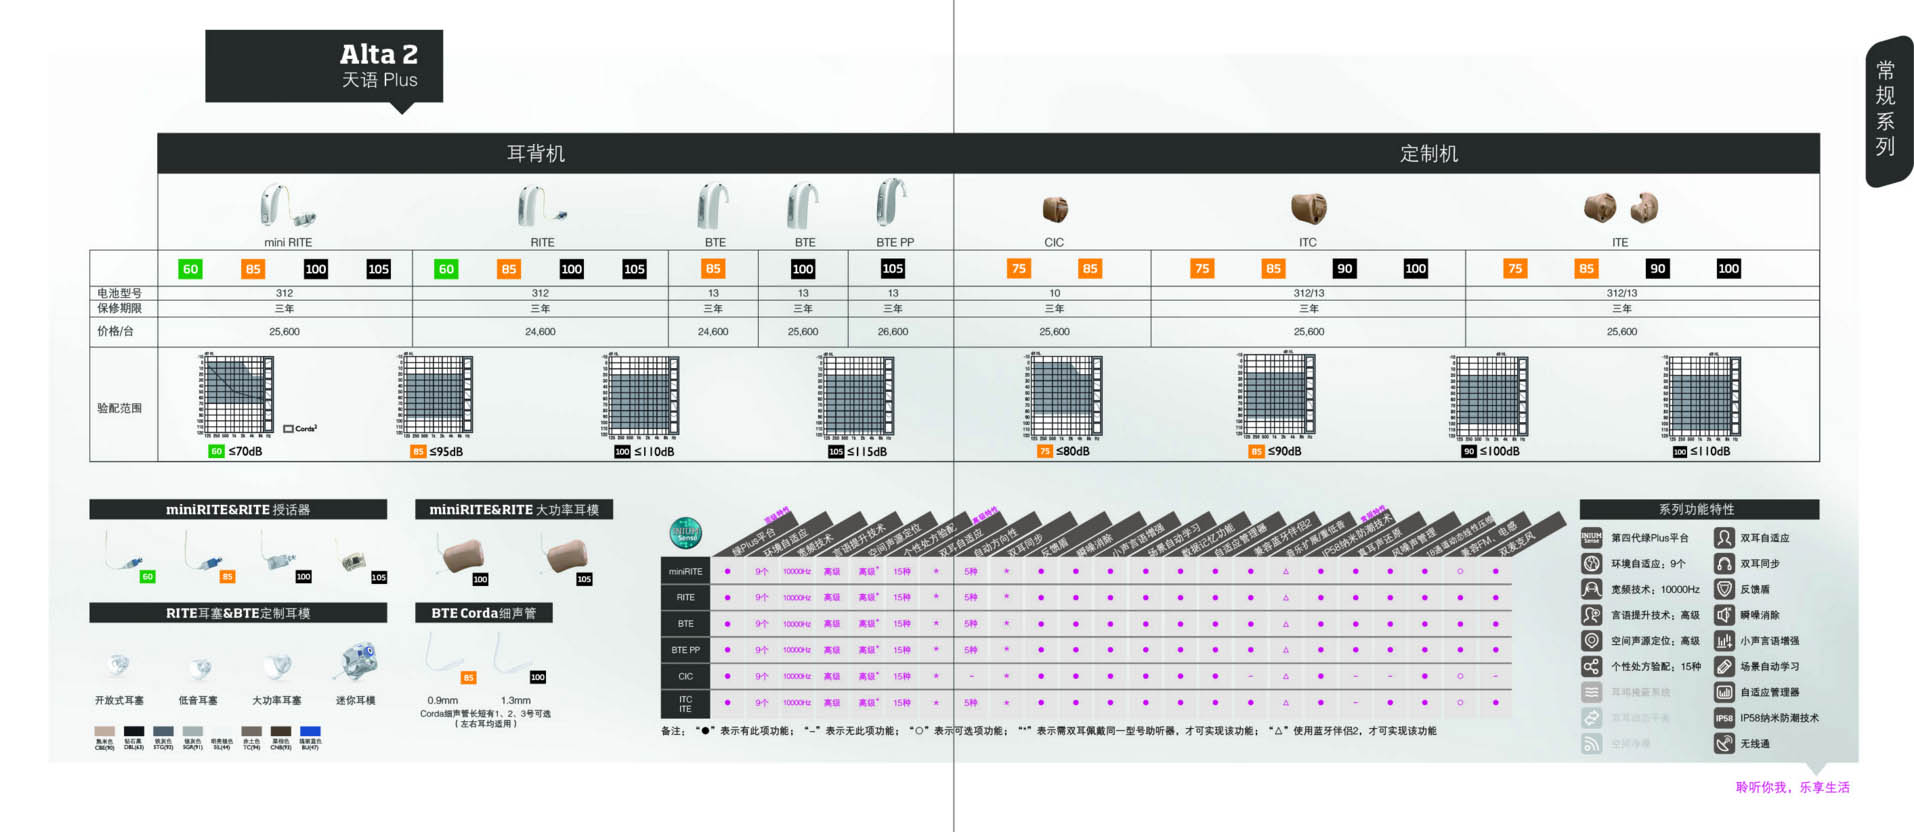The image size is (1914, 832).
Task: Click the 定制机 section header
Action: click(x=1428, y=153)
